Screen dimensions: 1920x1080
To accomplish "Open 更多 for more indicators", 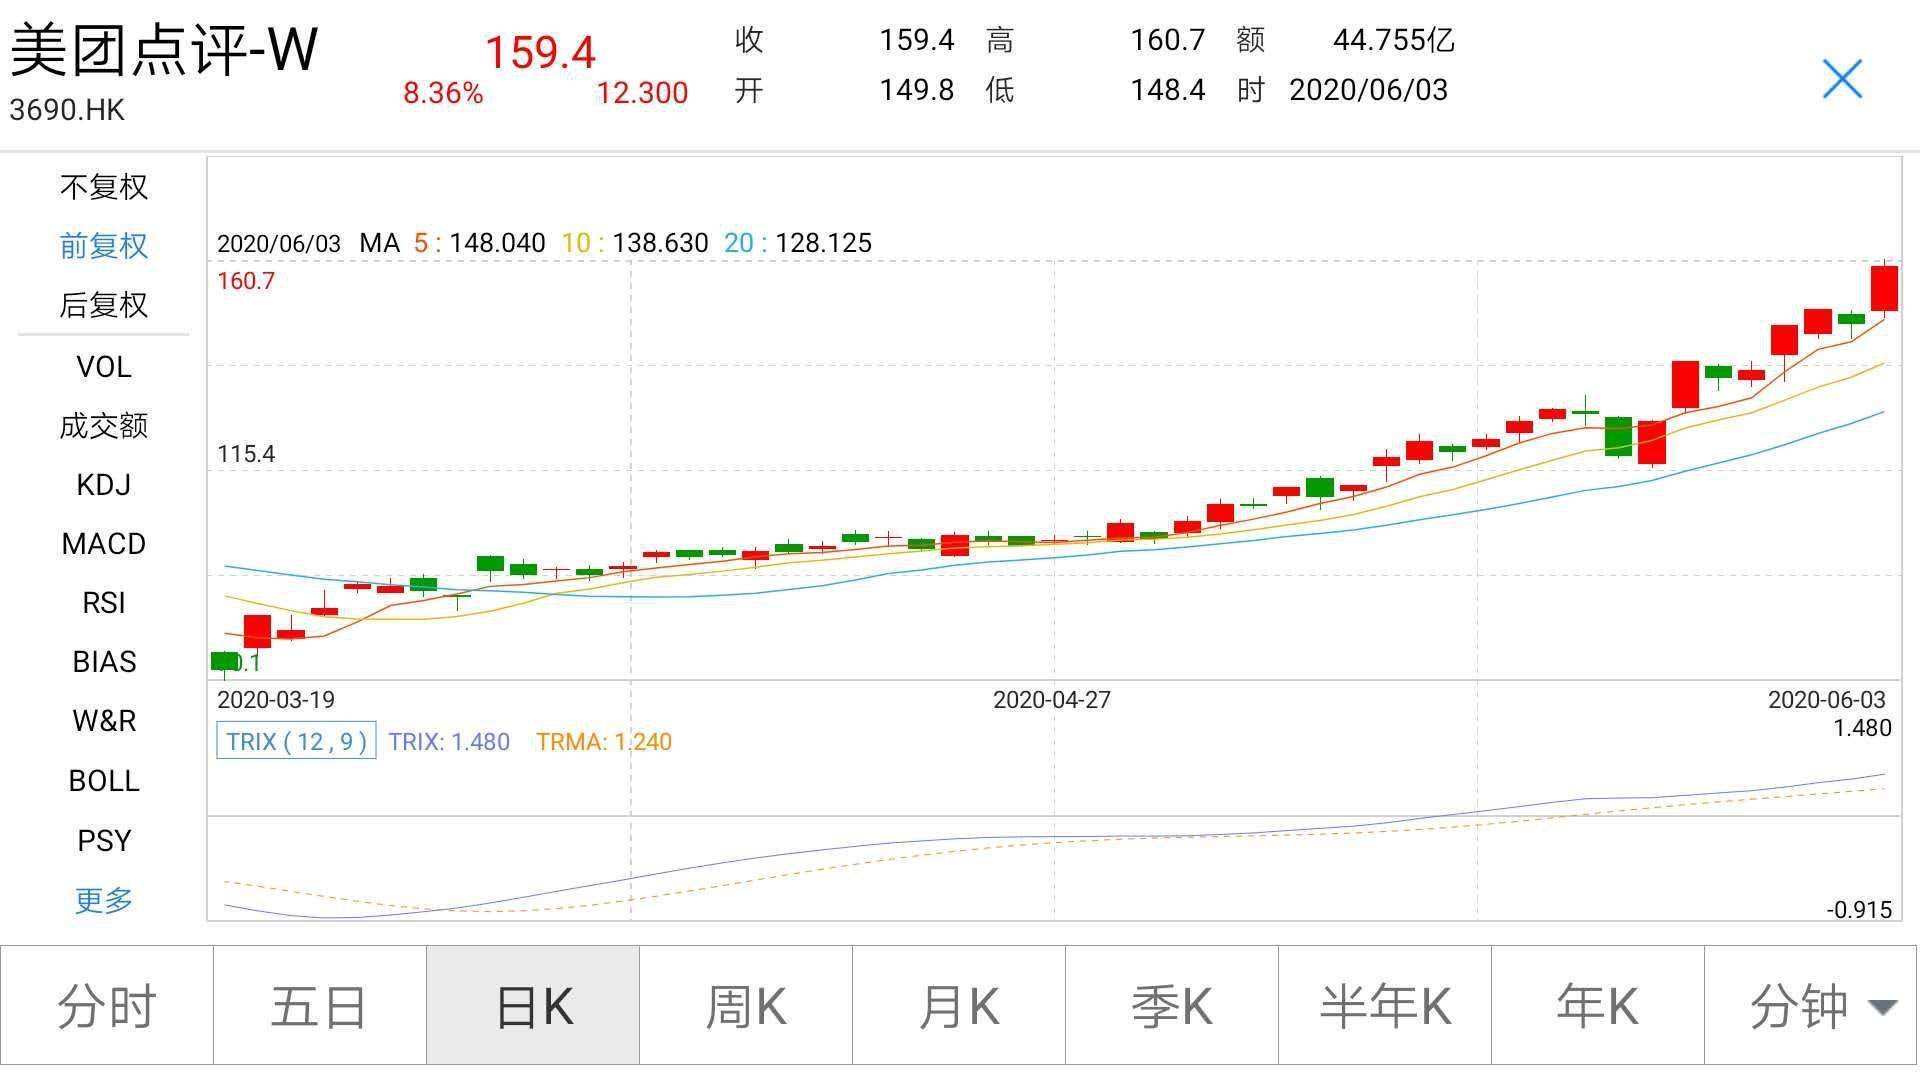I will (103, 900).
